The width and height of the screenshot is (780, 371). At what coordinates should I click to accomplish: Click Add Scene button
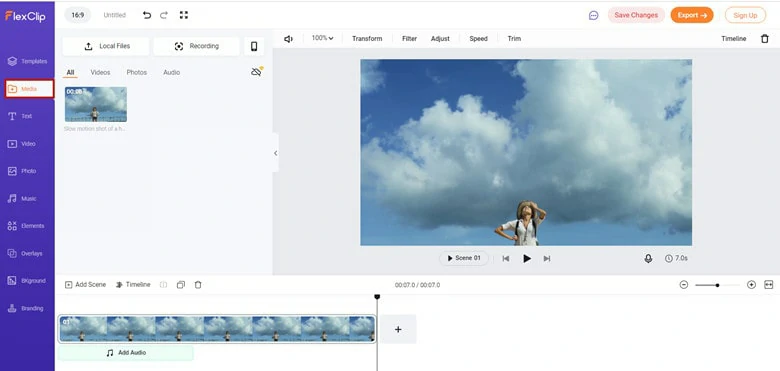86,285
